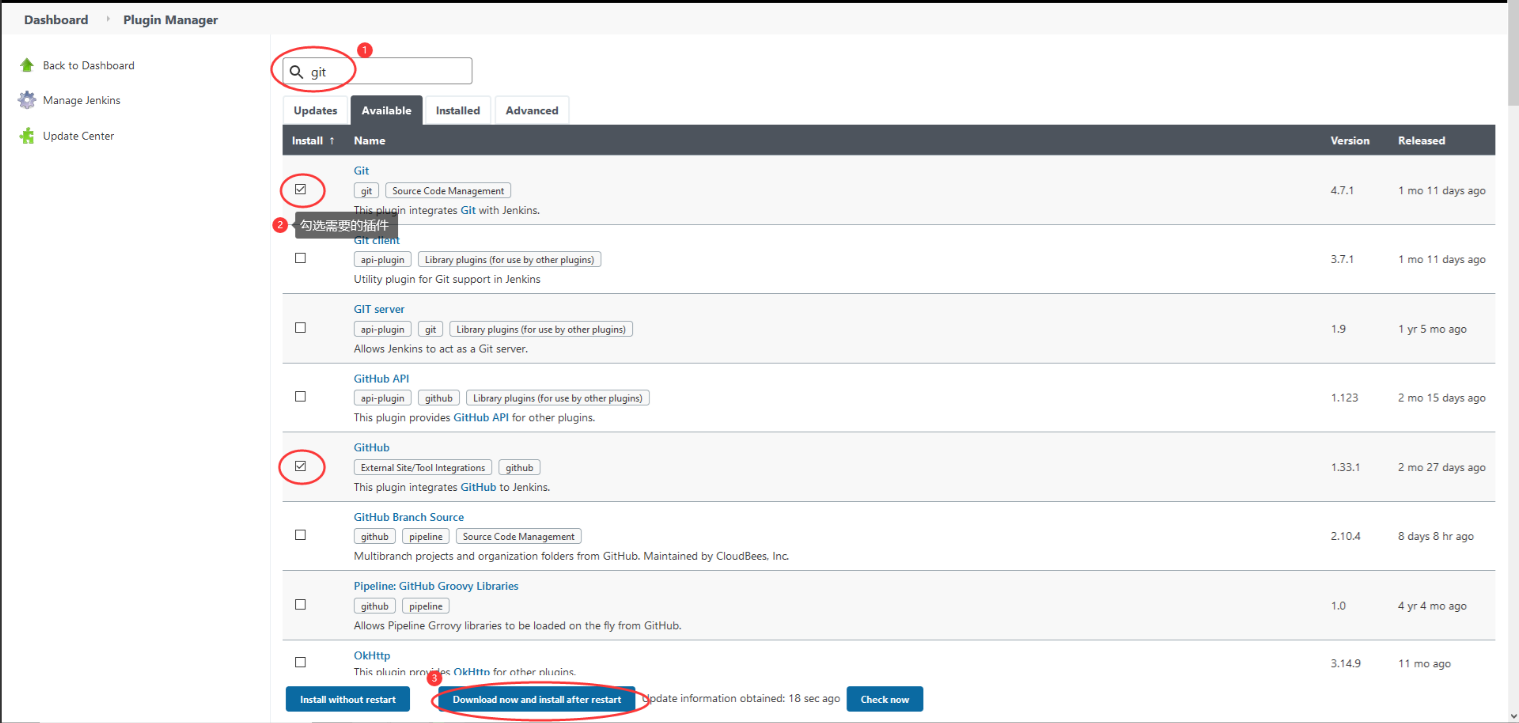Open the GIT server plugin link

[379, 309]
